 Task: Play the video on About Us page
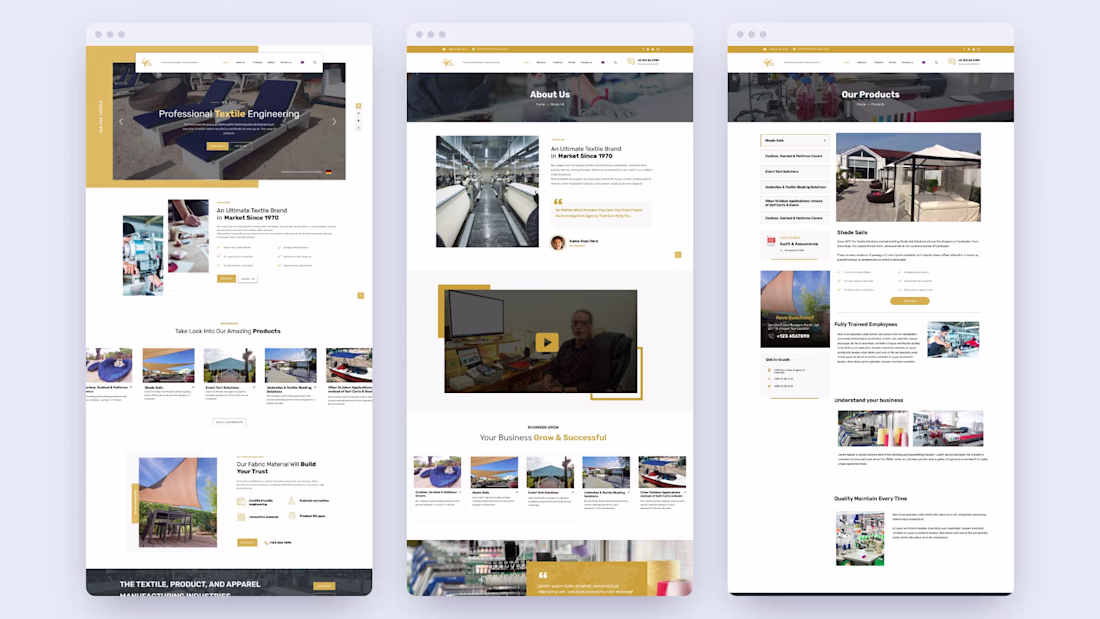[546, 342]
